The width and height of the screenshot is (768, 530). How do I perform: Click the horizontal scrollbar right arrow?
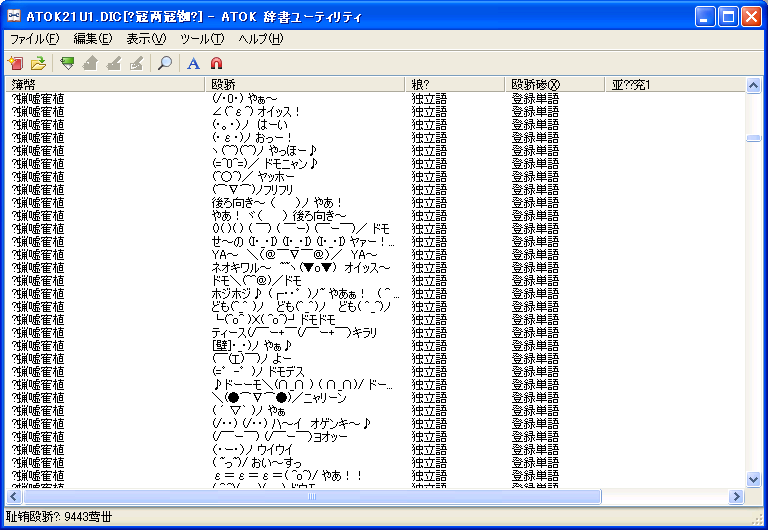tap(736, 497)
